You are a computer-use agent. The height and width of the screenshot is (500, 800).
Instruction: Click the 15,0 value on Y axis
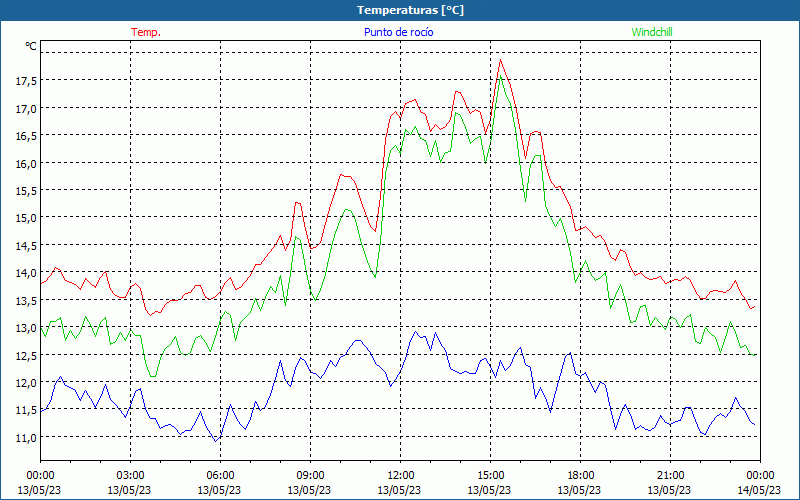pos(27,218)
